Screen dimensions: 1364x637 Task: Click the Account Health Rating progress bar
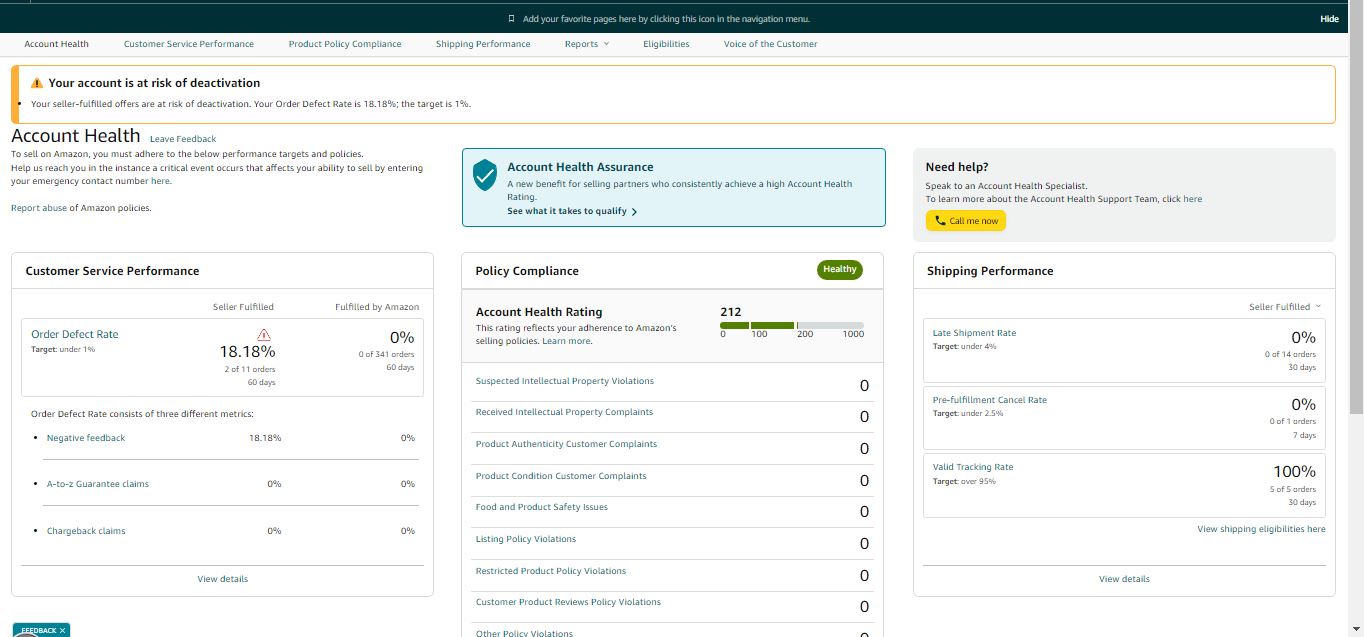coord(792,326)
